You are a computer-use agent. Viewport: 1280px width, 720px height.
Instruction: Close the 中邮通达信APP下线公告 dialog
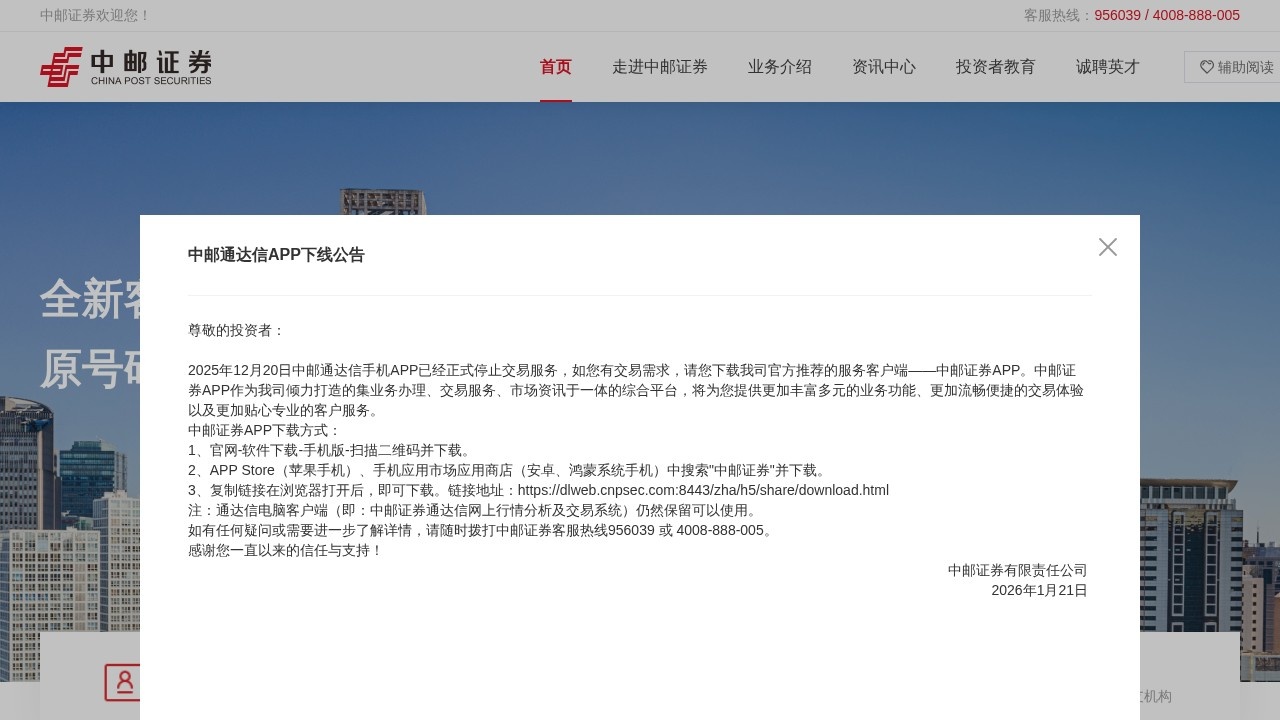(x=1108, y=247)
